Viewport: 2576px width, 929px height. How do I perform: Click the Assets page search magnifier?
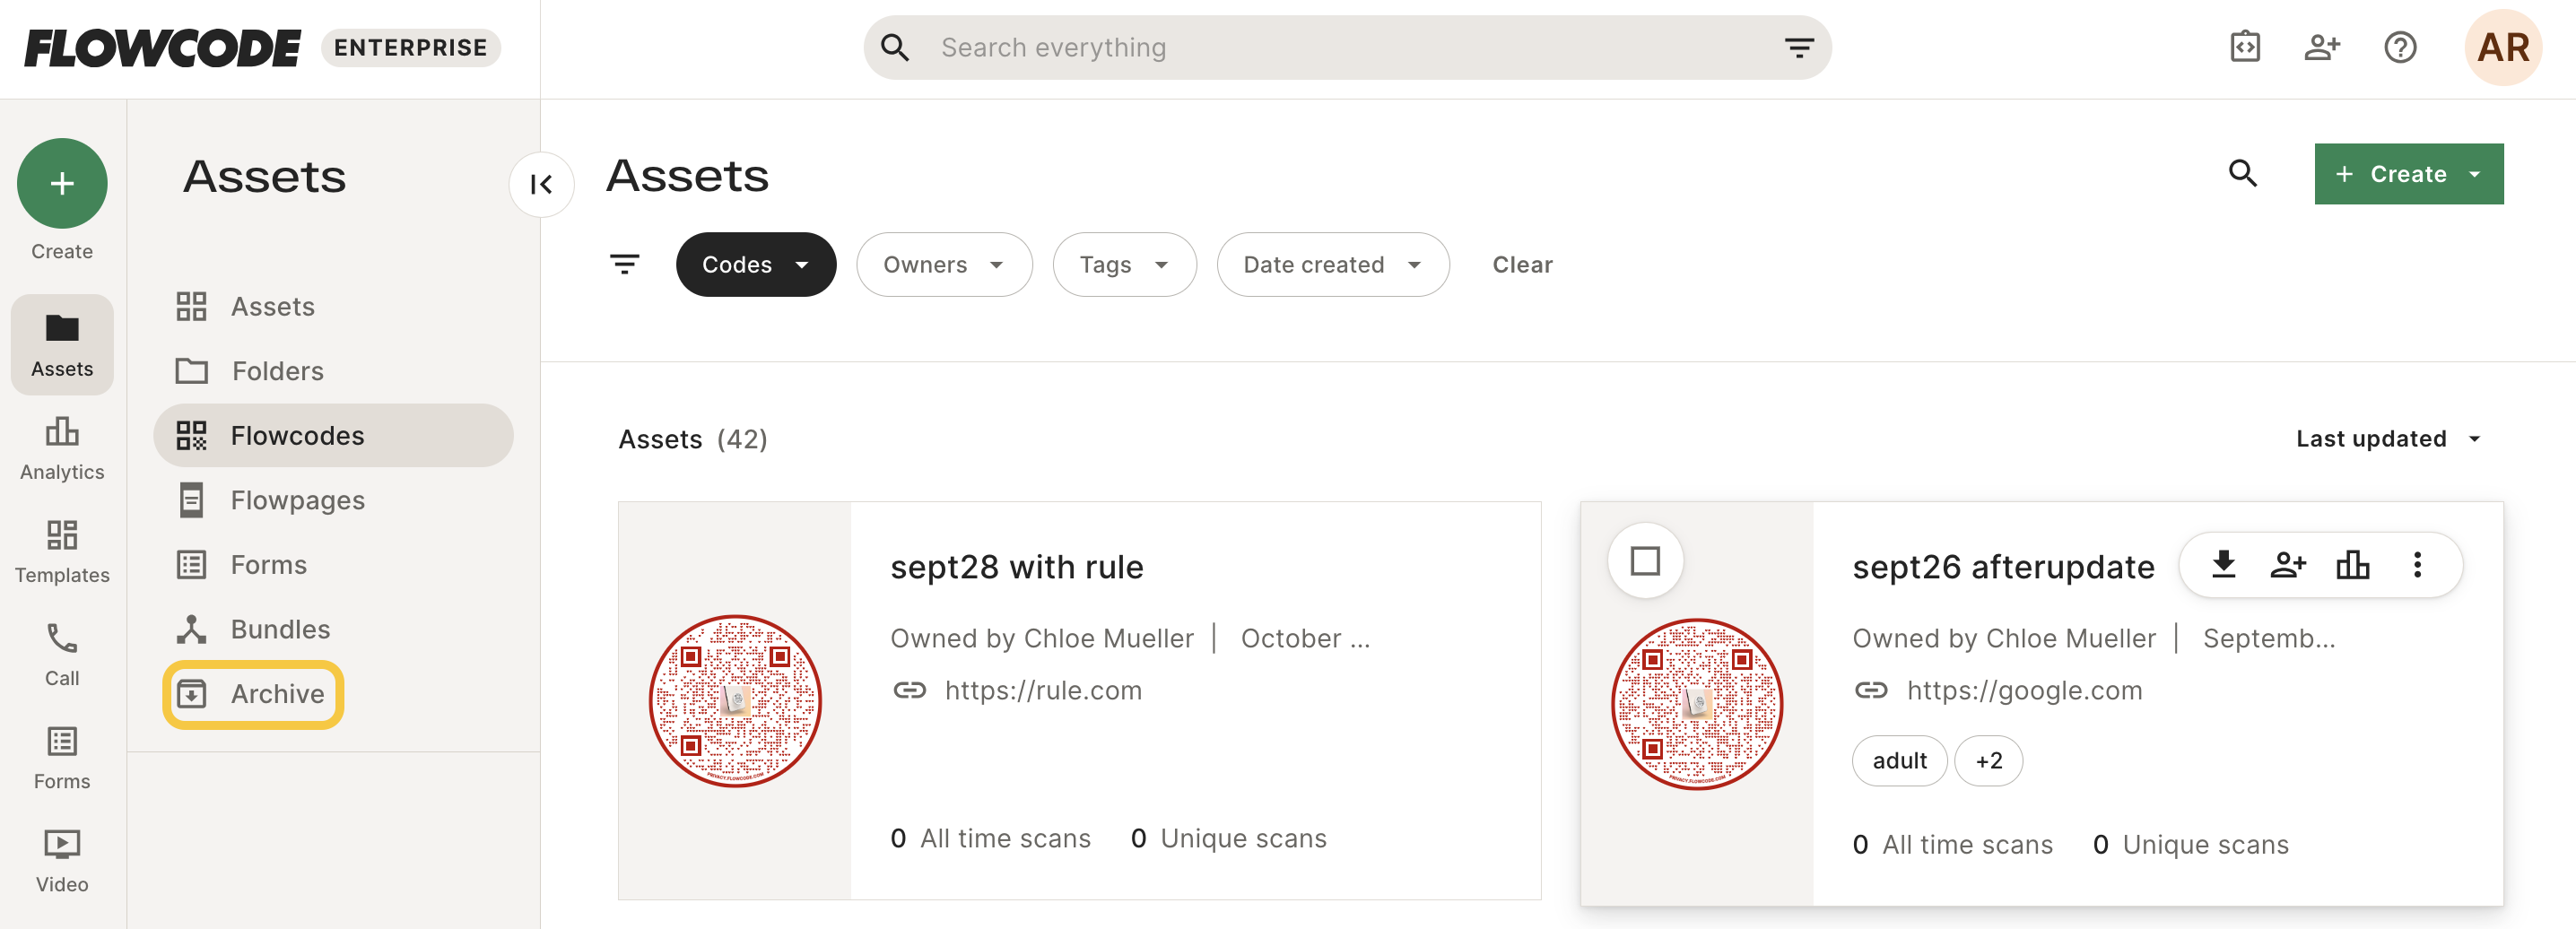click(x=2243, y=174)
